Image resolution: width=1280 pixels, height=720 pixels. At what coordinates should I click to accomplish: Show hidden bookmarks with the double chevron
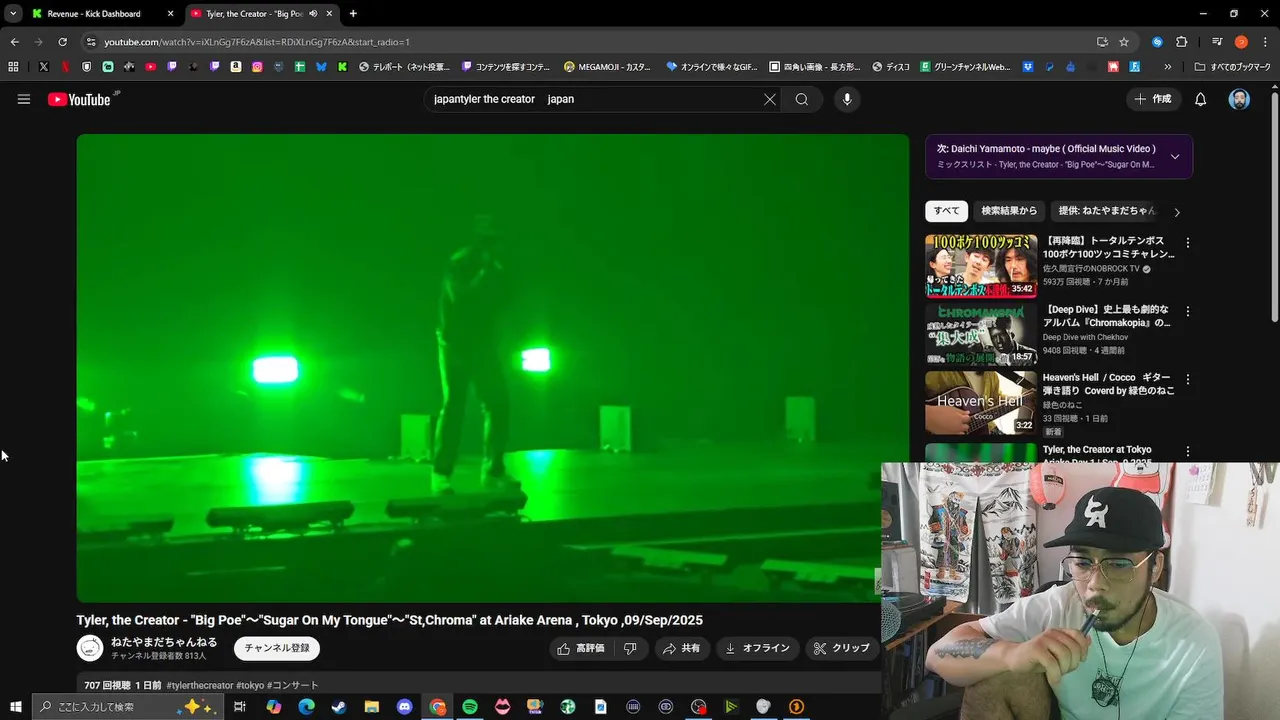[x=1167, y=67]
